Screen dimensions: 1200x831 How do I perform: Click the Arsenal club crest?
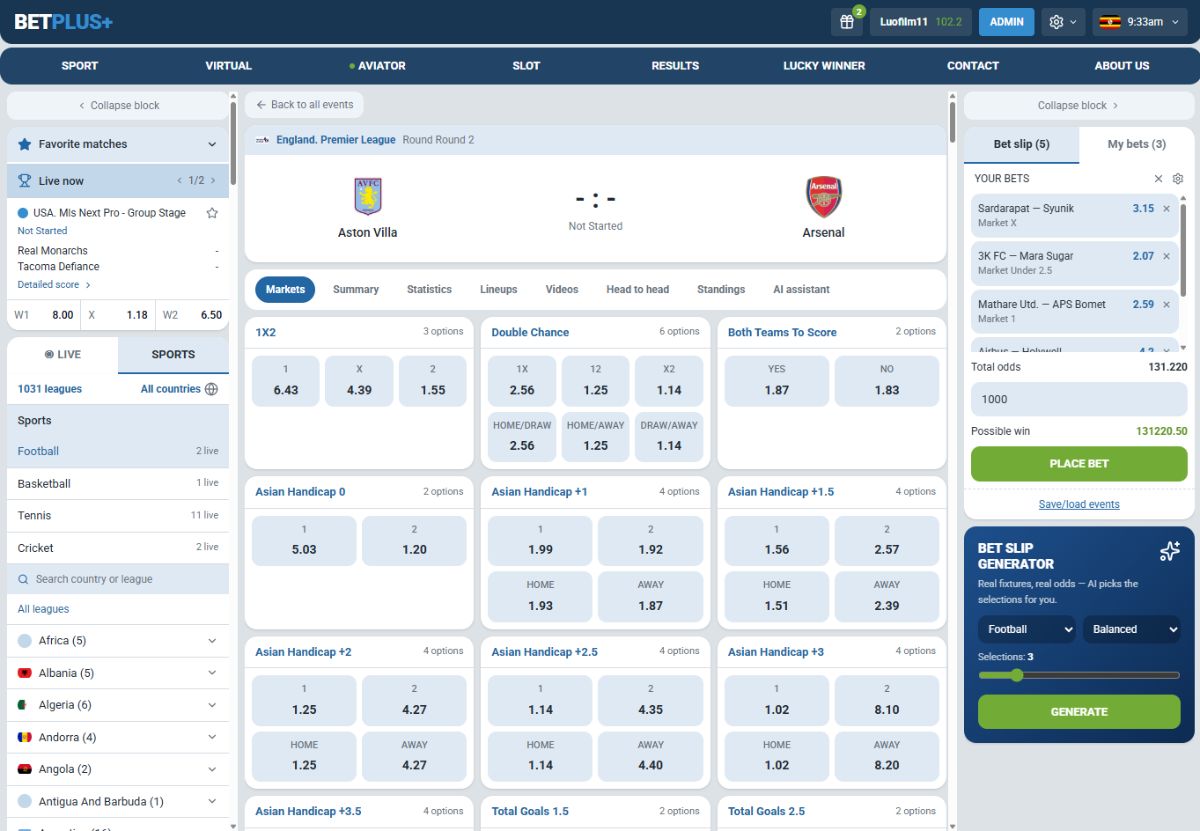coord(824,197)
